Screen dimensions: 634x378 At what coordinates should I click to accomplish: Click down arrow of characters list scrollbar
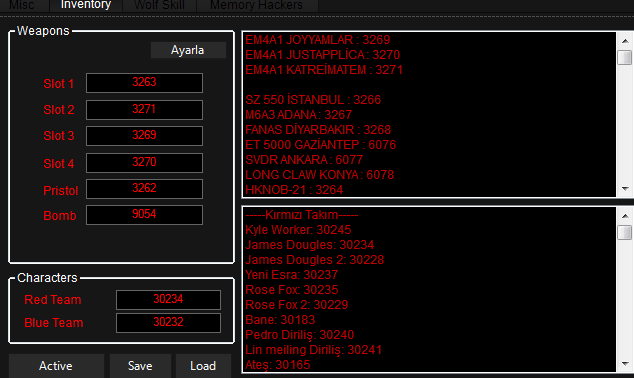click(x=625, y=364)
